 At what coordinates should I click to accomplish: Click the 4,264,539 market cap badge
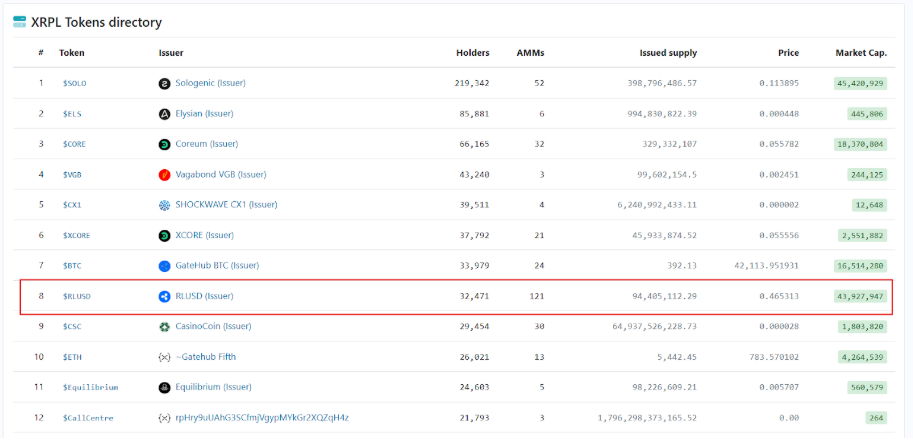(863, 357)
